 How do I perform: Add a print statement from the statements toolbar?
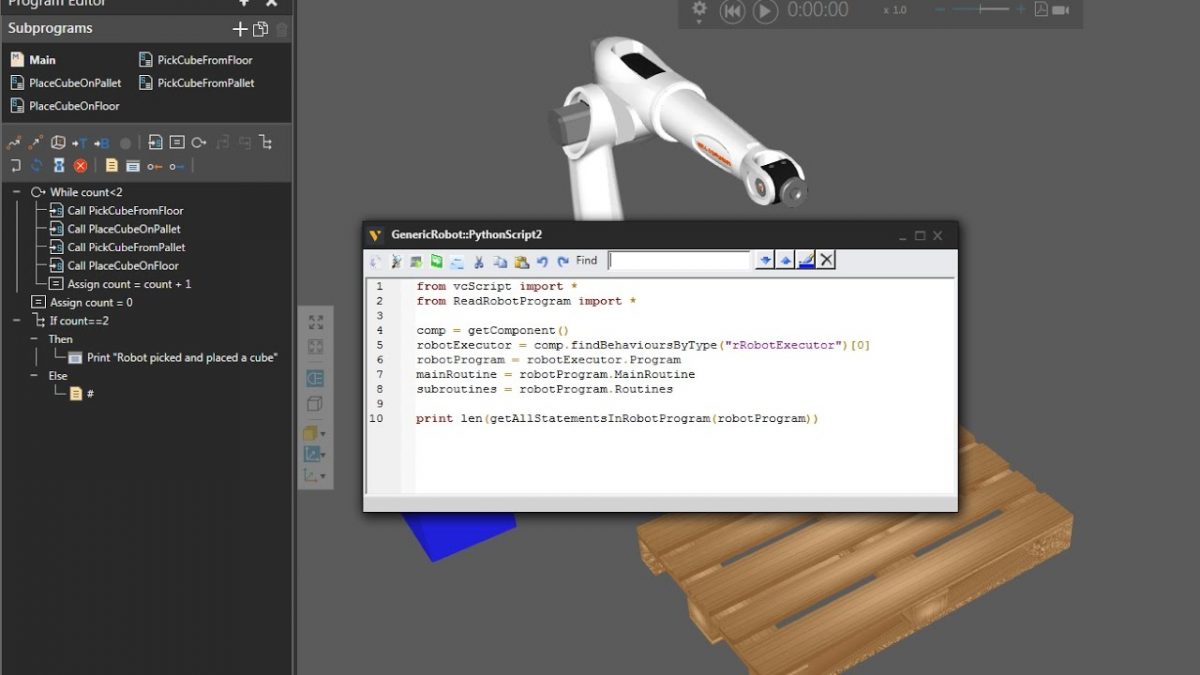point(133,165)
